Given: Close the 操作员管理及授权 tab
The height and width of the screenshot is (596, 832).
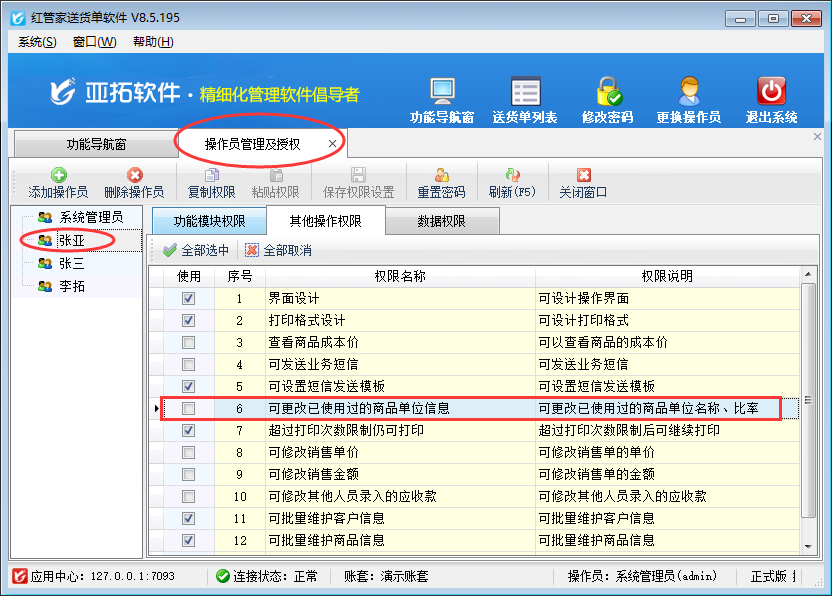Looking at the screenshot, I should pos(332,144).
